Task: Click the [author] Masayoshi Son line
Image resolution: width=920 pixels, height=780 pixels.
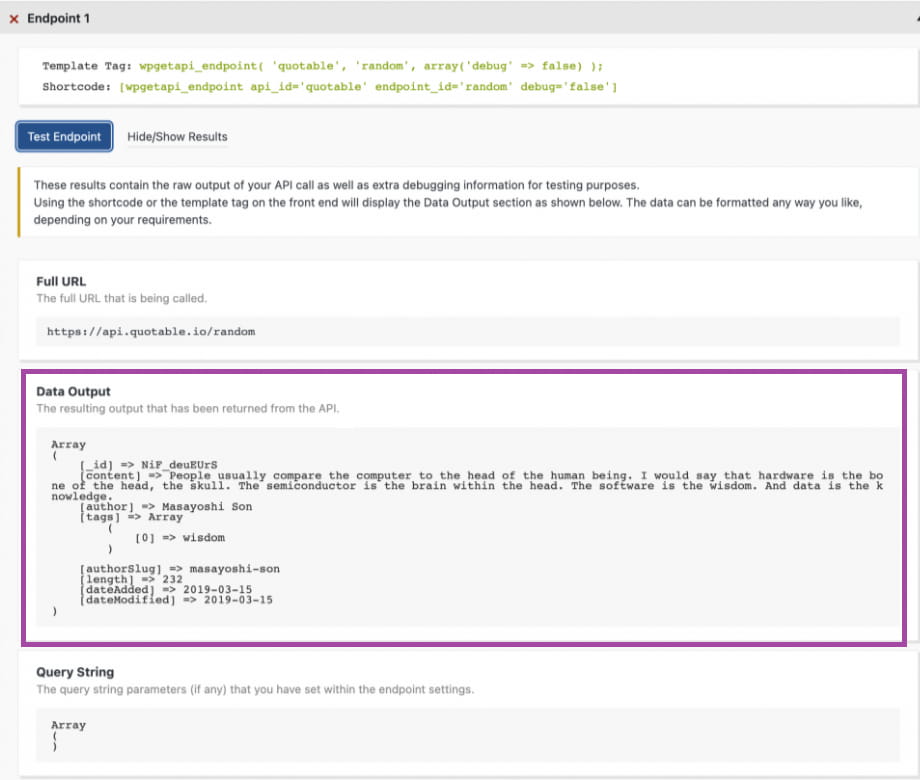Action: [x=166, y=507]
